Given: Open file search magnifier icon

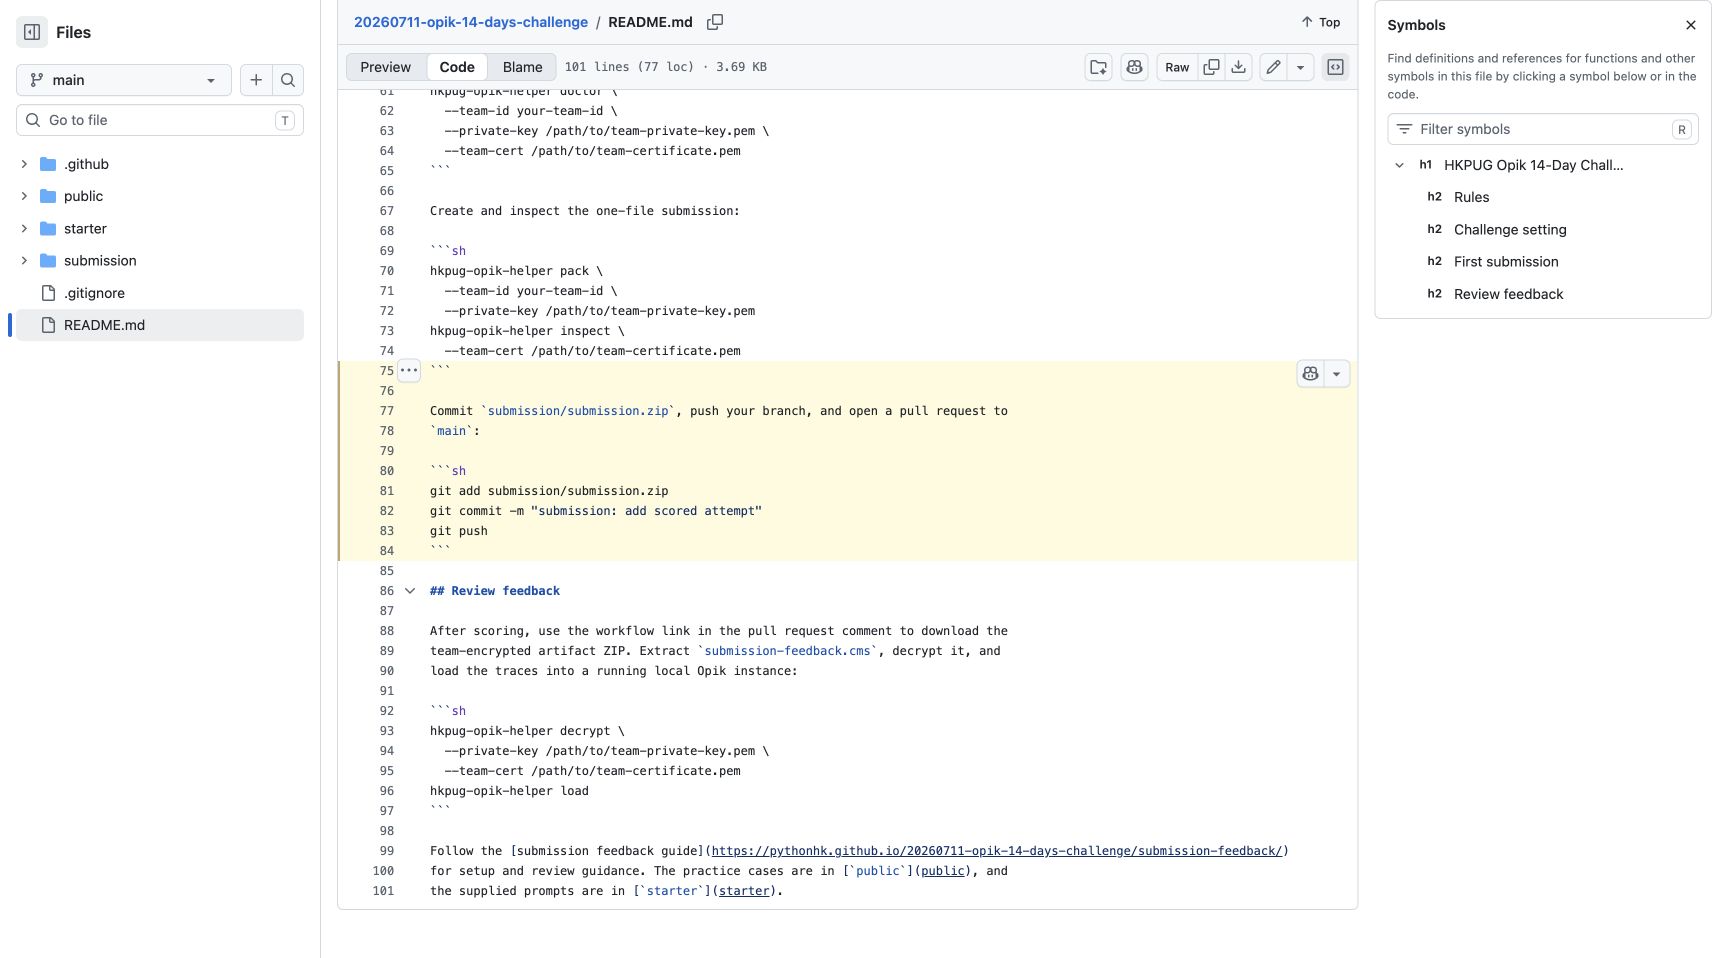Looking at the screenshot, I should tap(288, 80).
